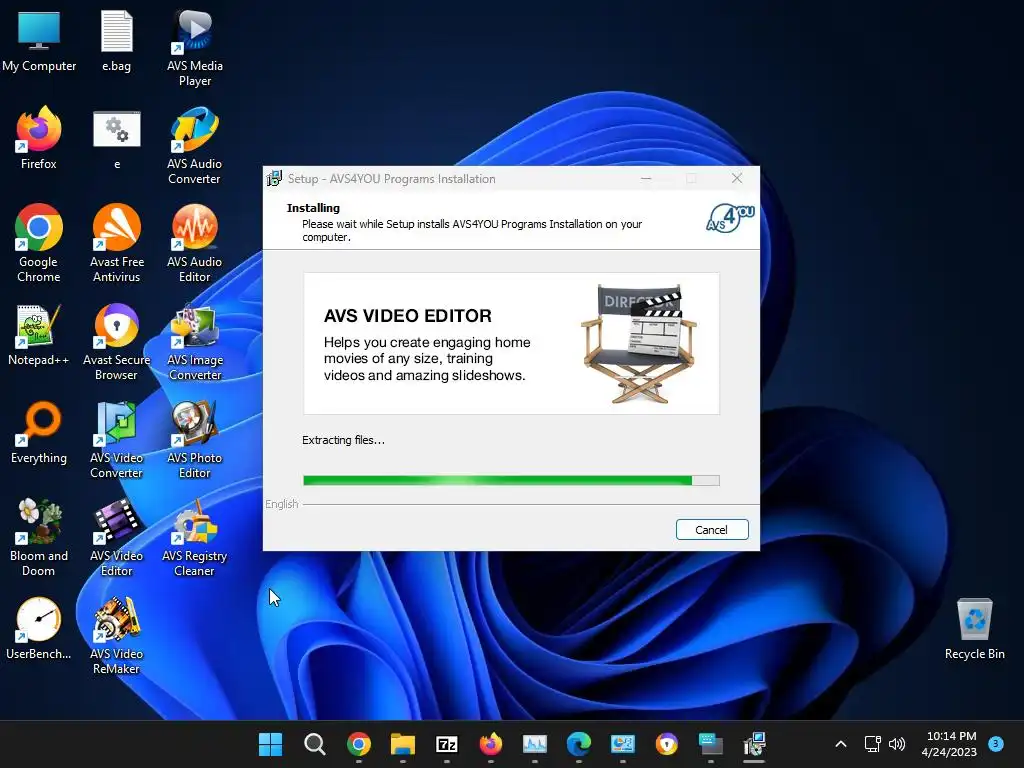Screen dimensions: 1024x768
Task: Launch AVS Video Converter desktop shortcut
Action: [116, 440]
